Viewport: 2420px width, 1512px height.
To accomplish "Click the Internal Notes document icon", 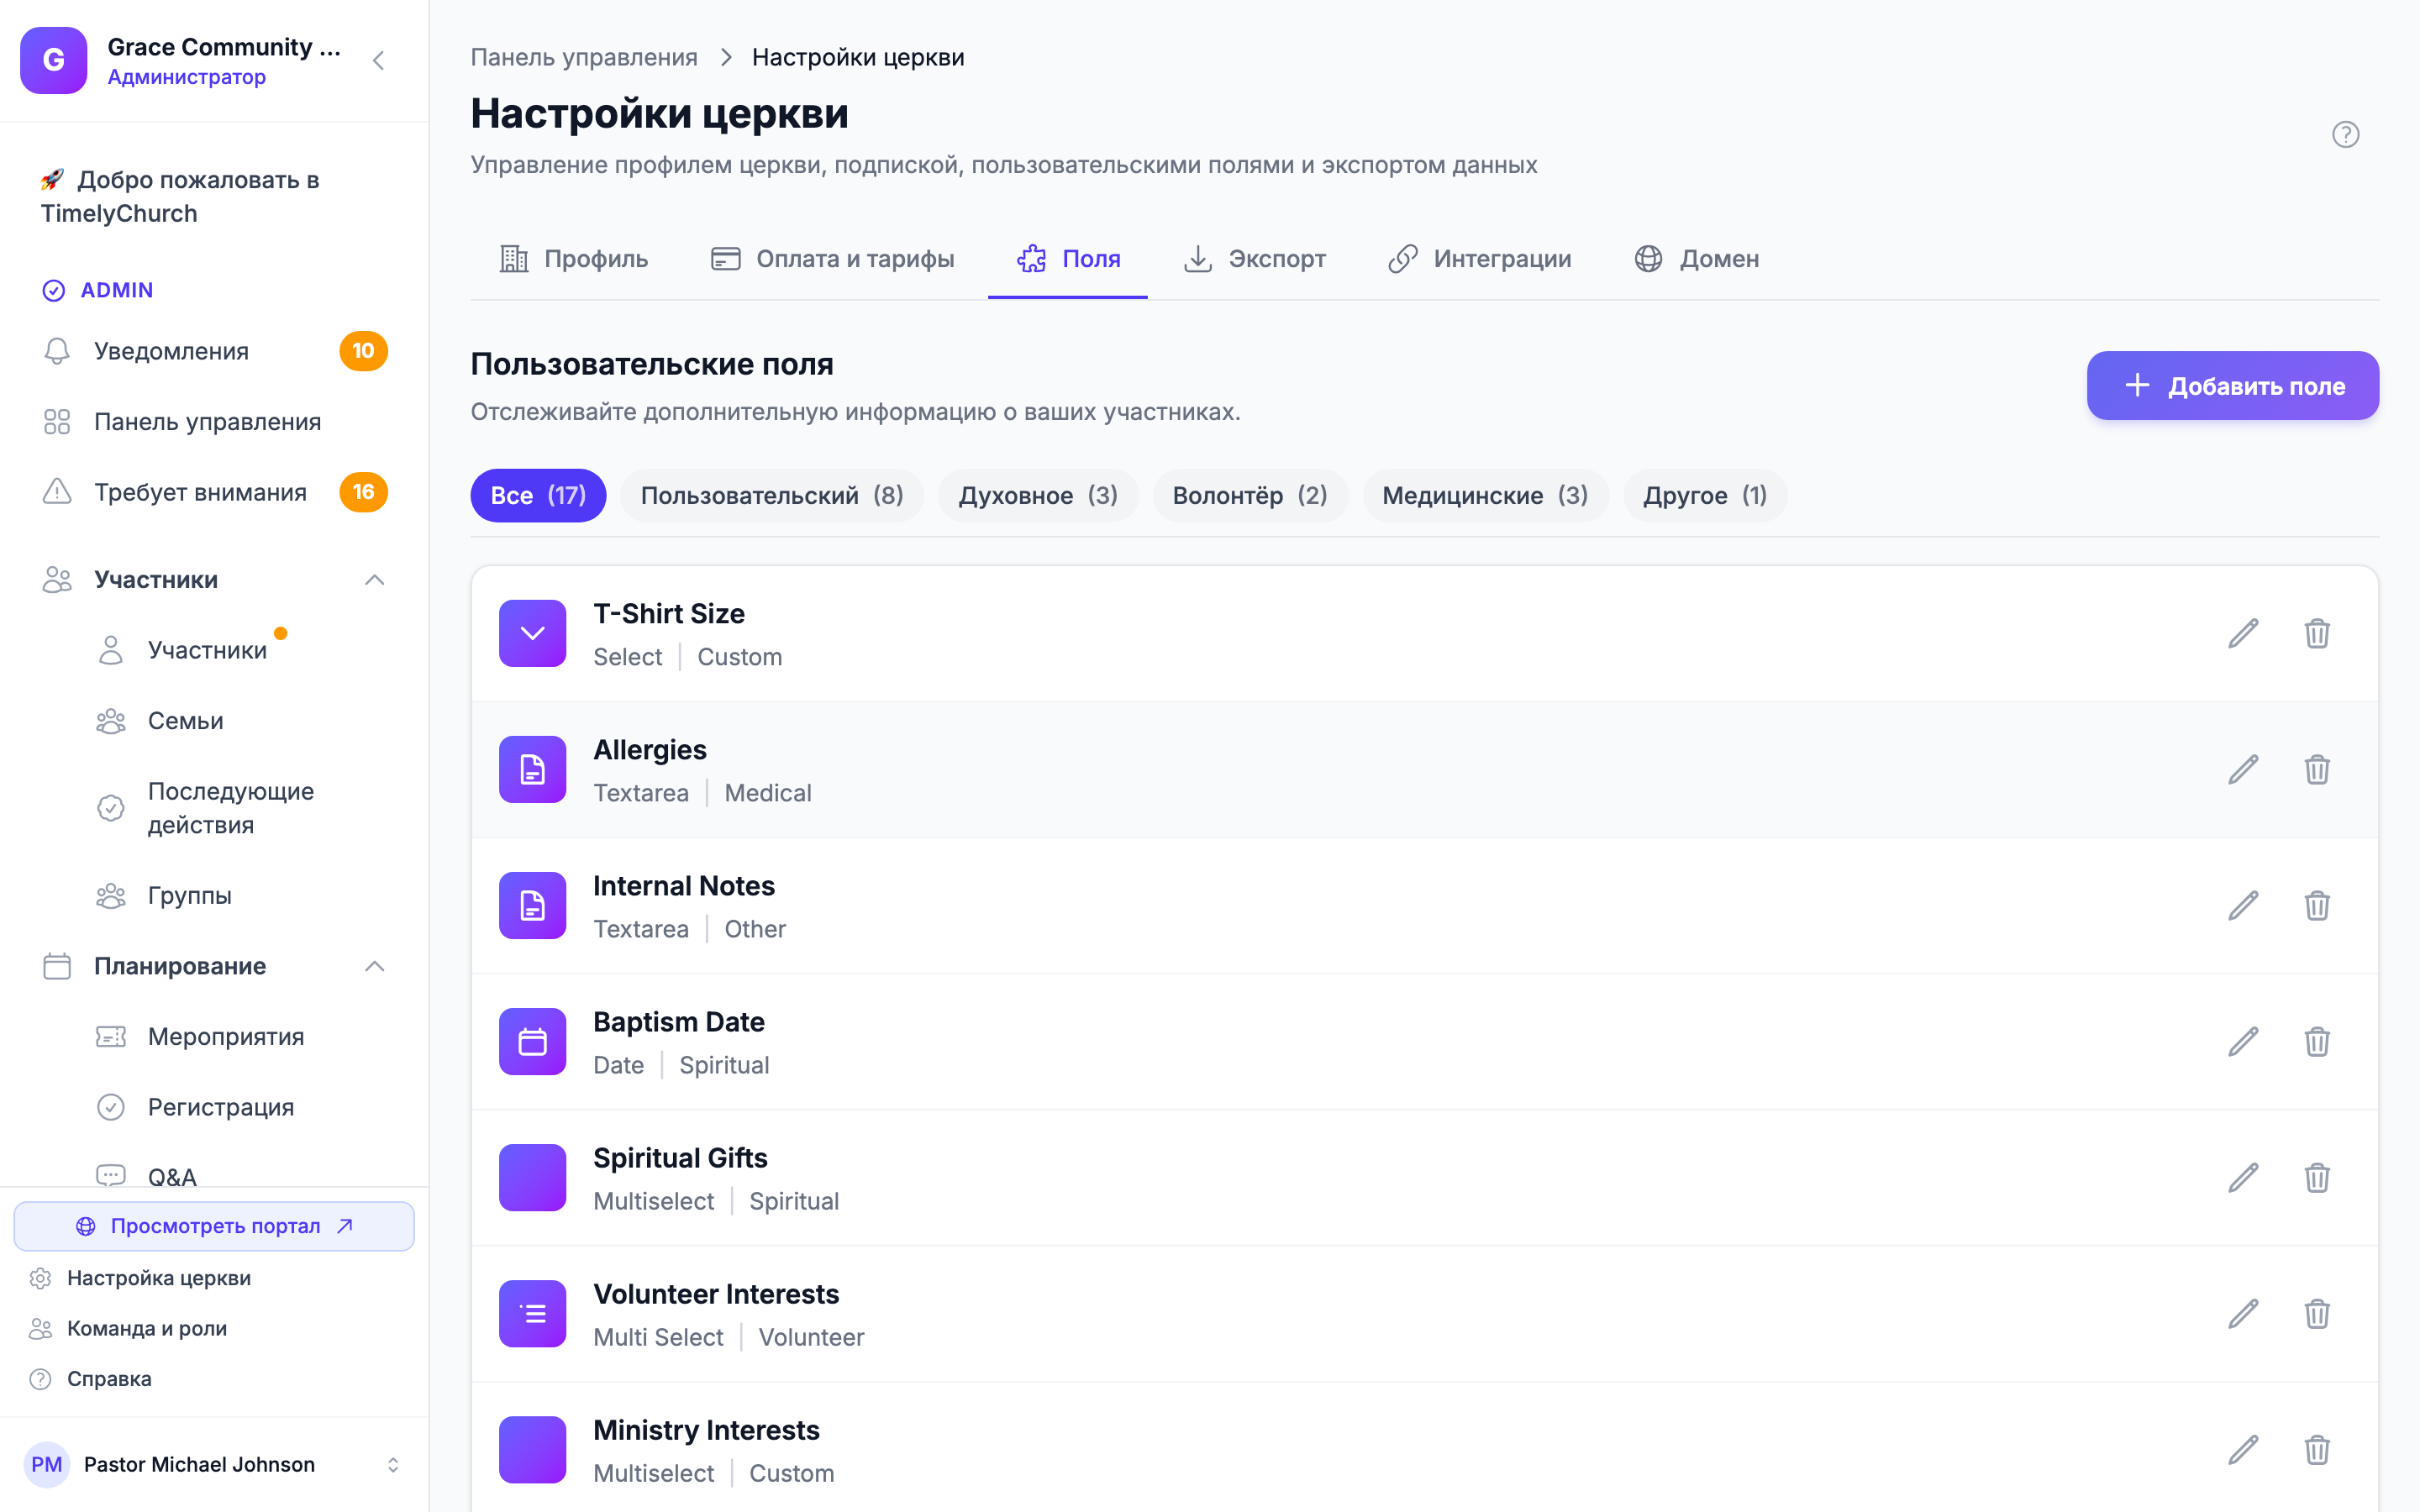I will 532,905.
